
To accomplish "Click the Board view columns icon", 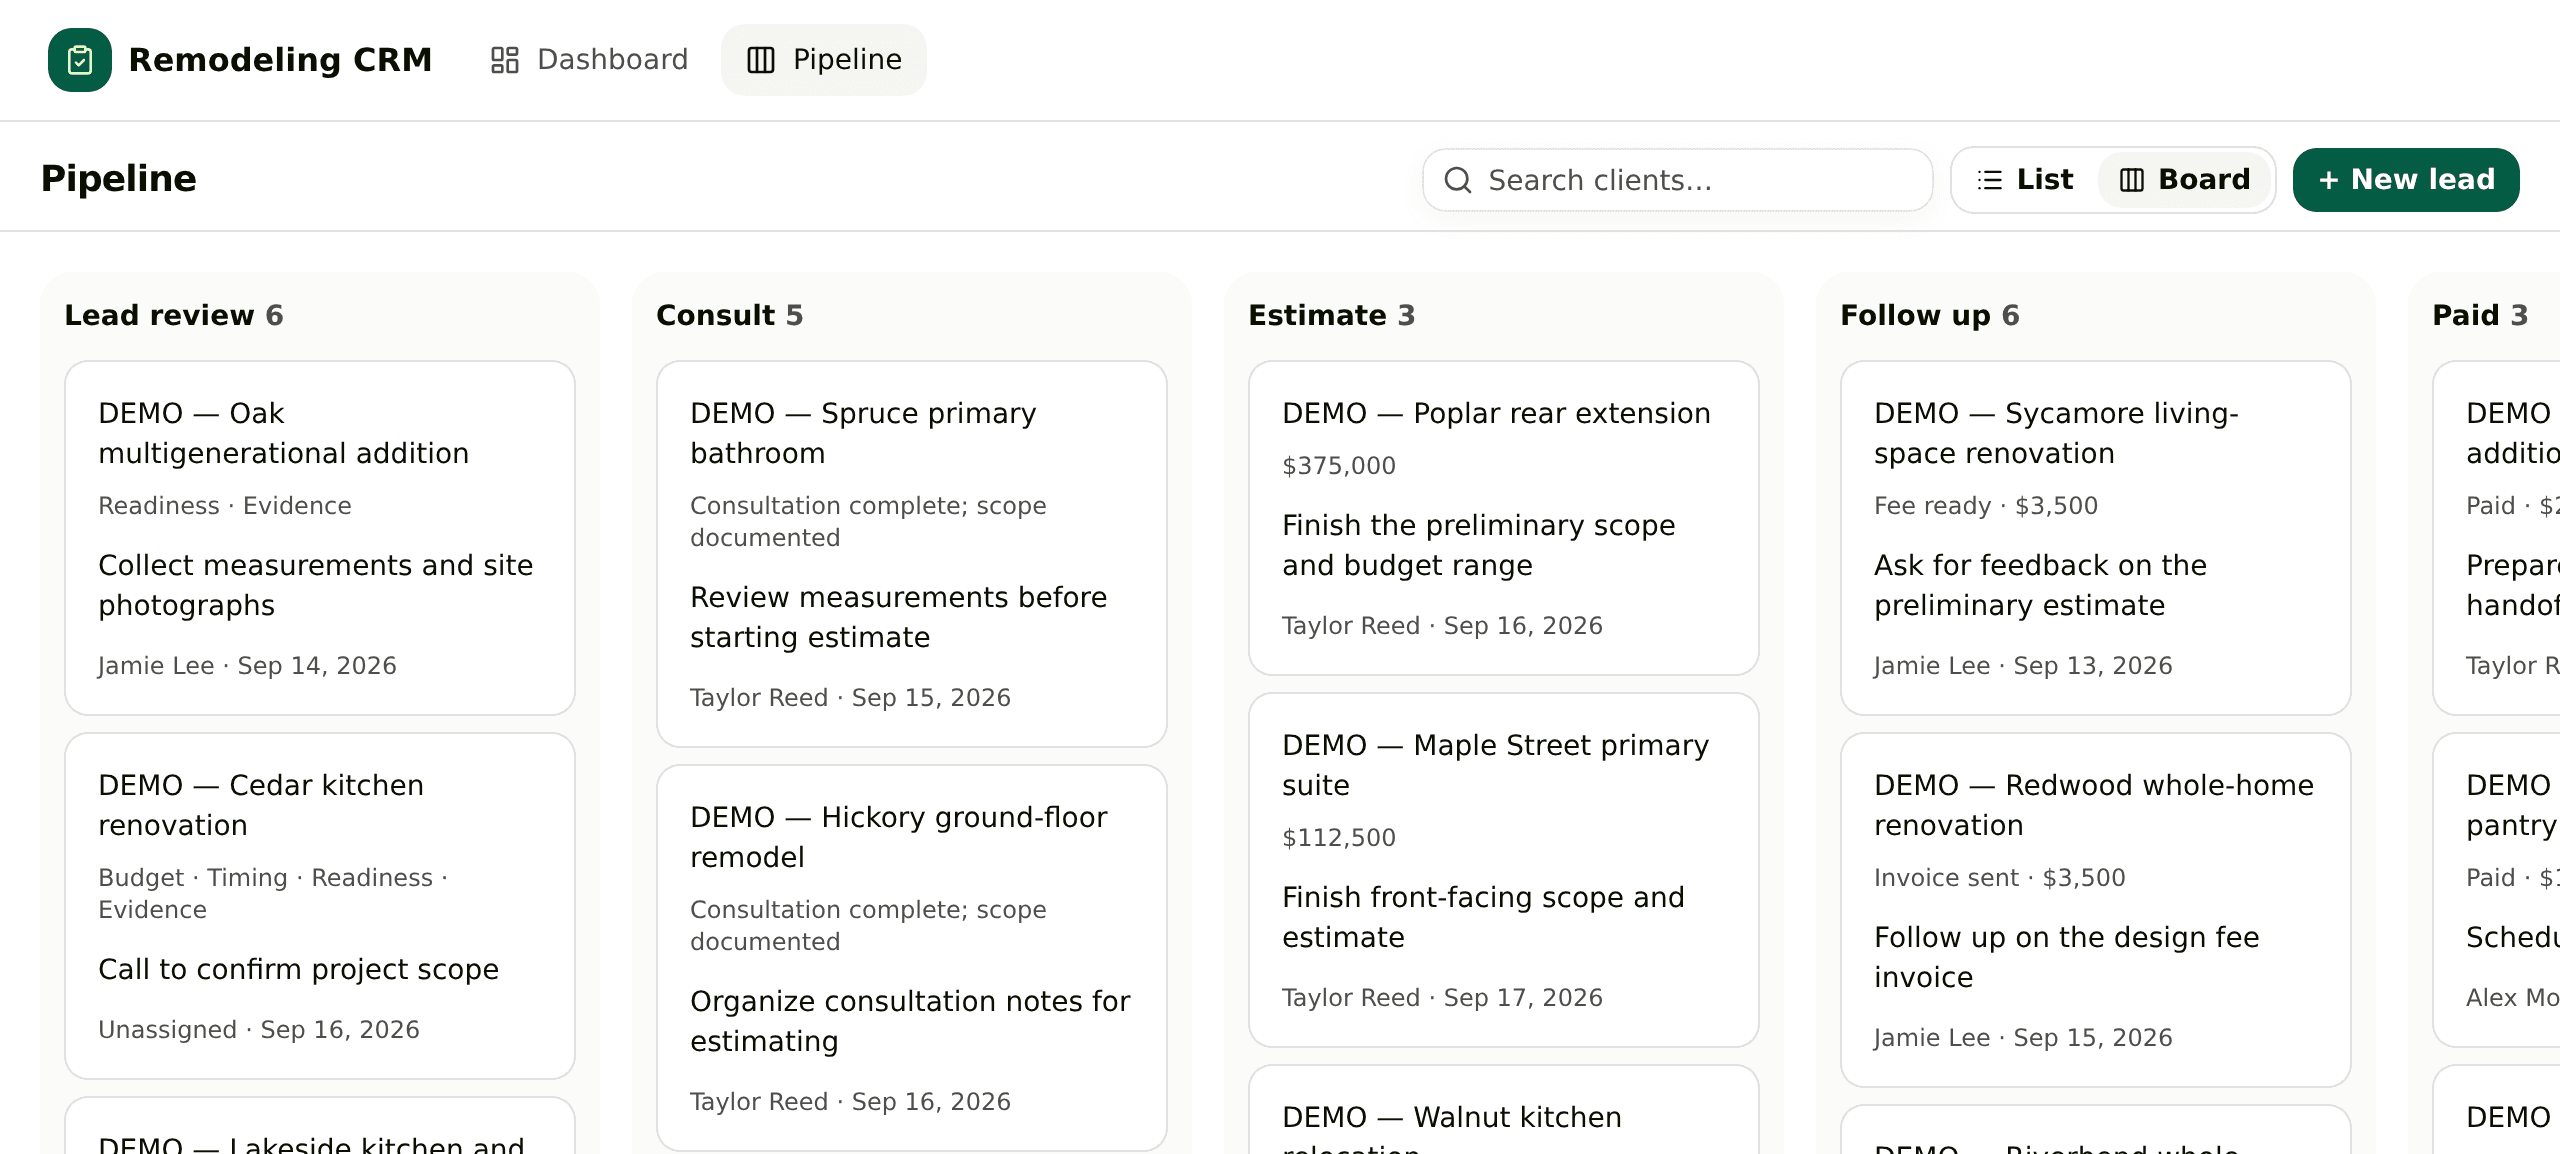I will [x=2132, y=180].
